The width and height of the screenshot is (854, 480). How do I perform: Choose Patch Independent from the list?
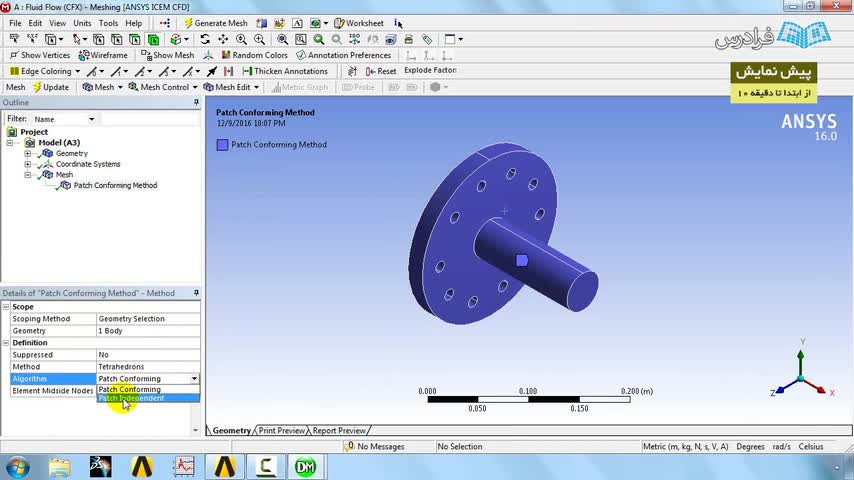[148, 398]
